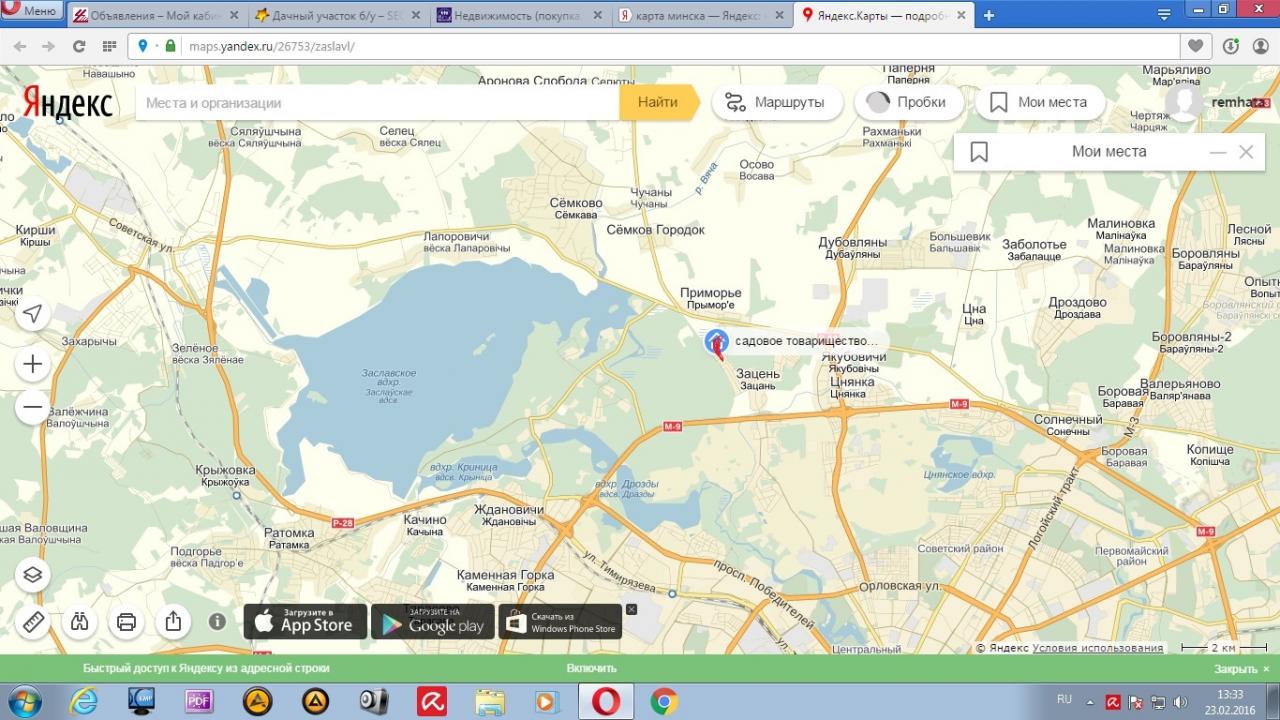
Task: Open the map layers switcher
Action: tap(33, 574)
